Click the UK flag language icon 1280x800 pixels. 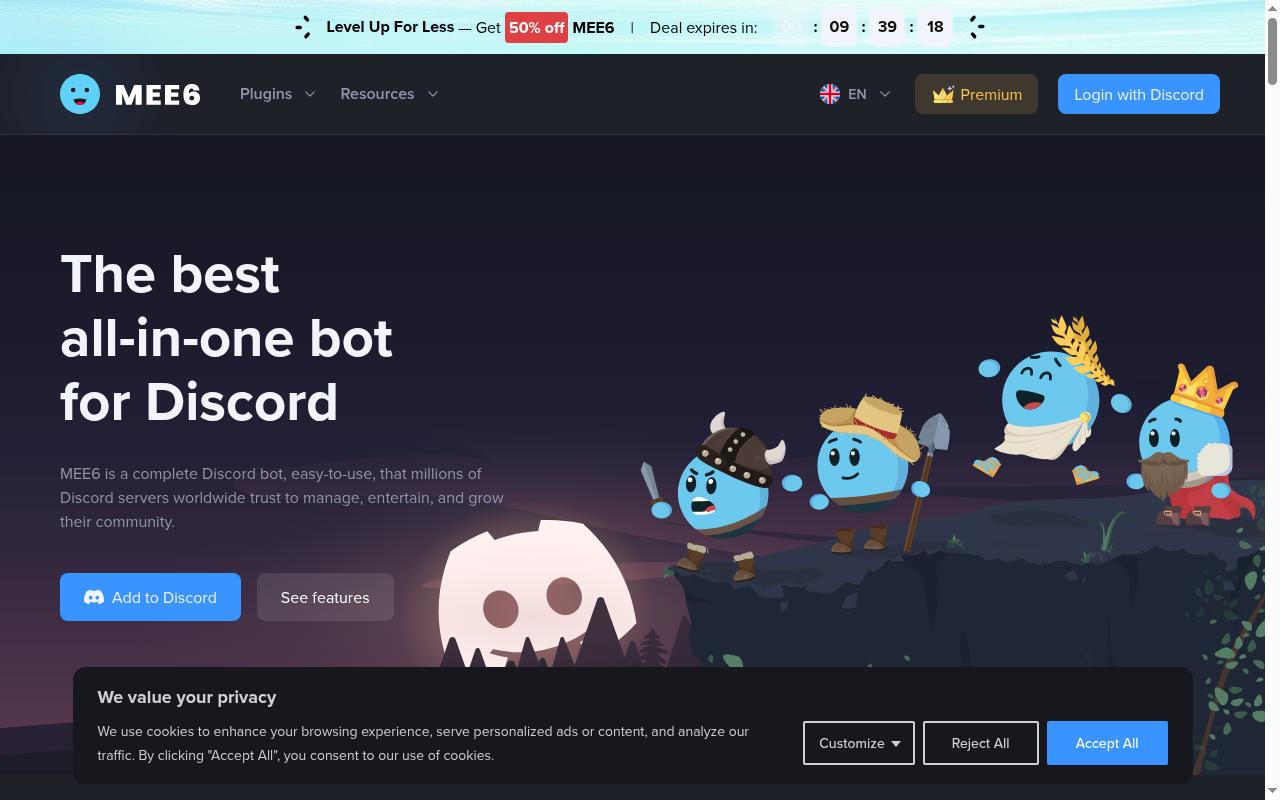[x=830, y=94]
